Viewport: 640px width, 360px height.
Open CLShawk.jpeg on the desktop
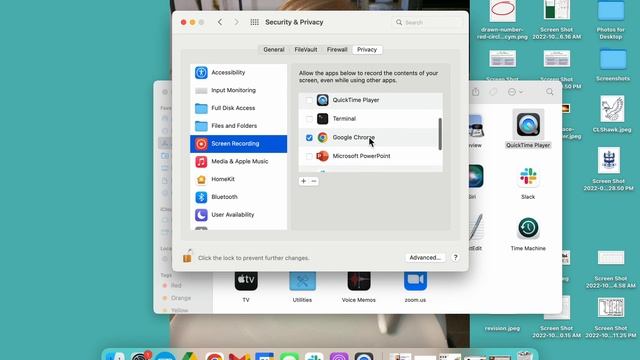pyautogui.click(x=612, y=114)
